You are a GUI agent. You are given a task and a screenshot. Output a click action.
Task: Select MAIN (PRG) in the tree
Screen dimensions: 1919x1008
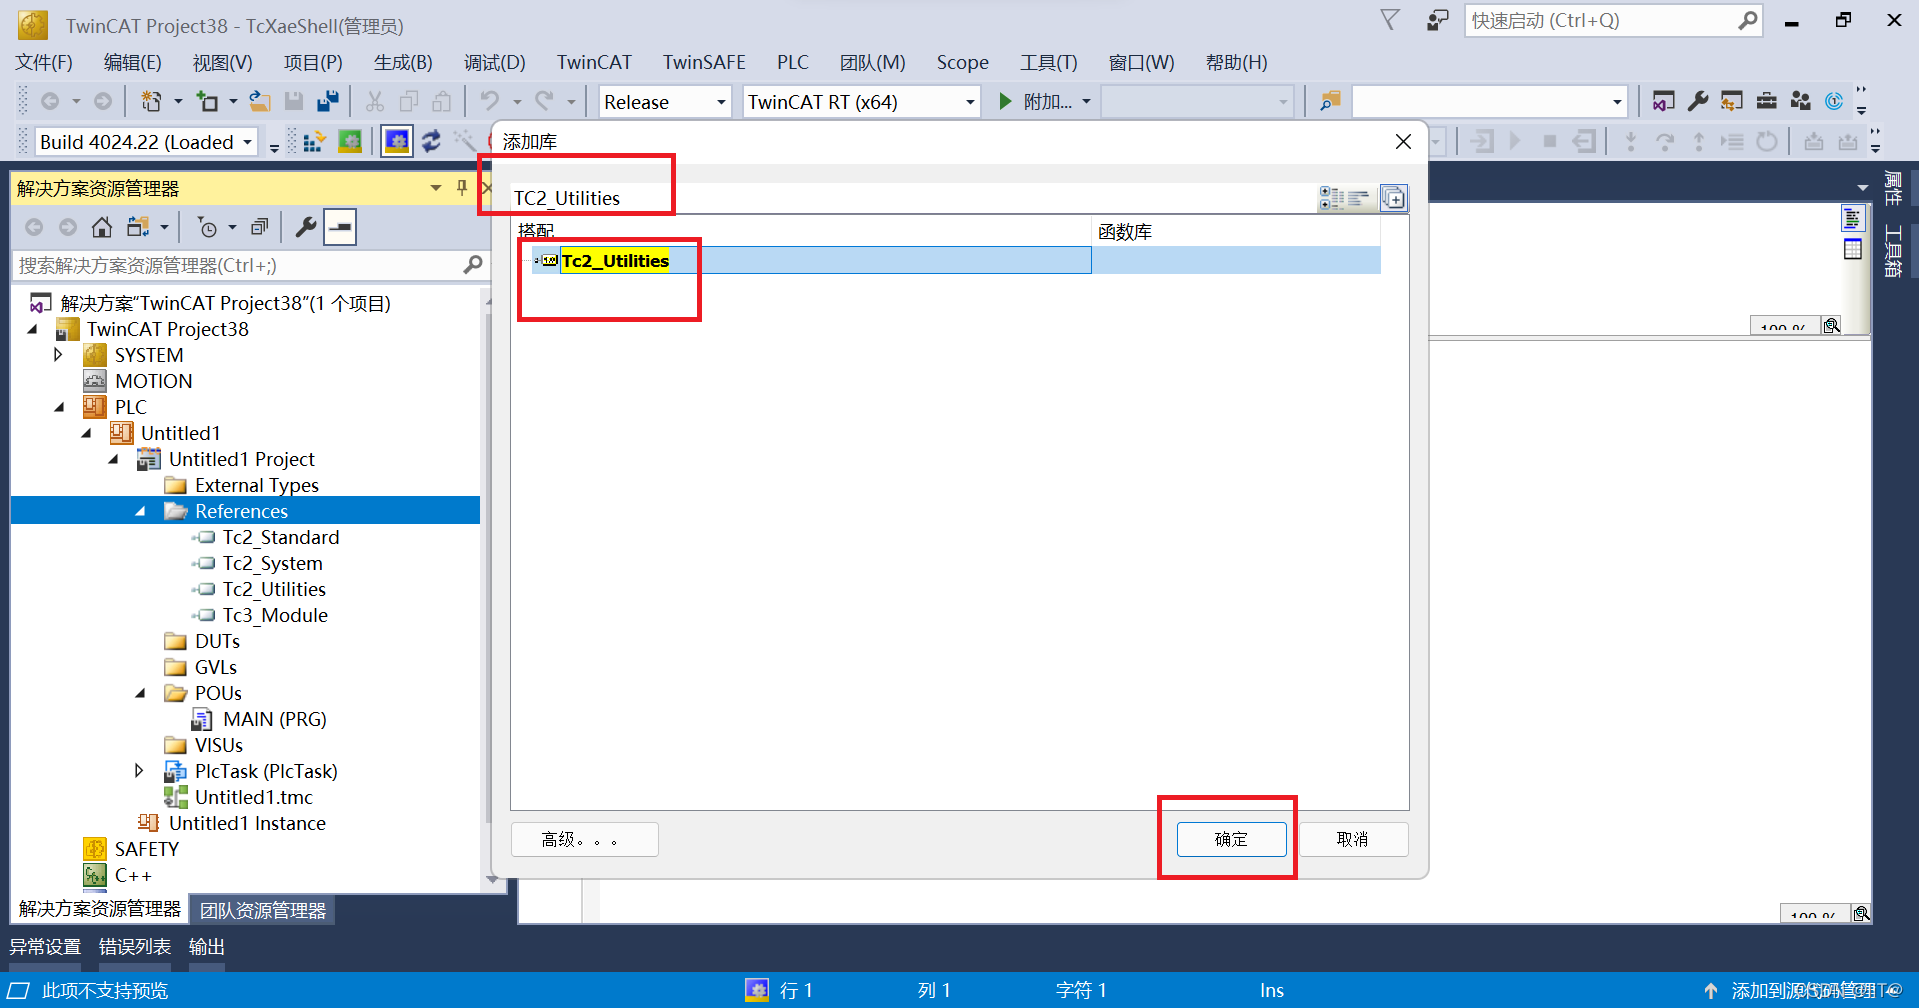(x=275, y=719)
